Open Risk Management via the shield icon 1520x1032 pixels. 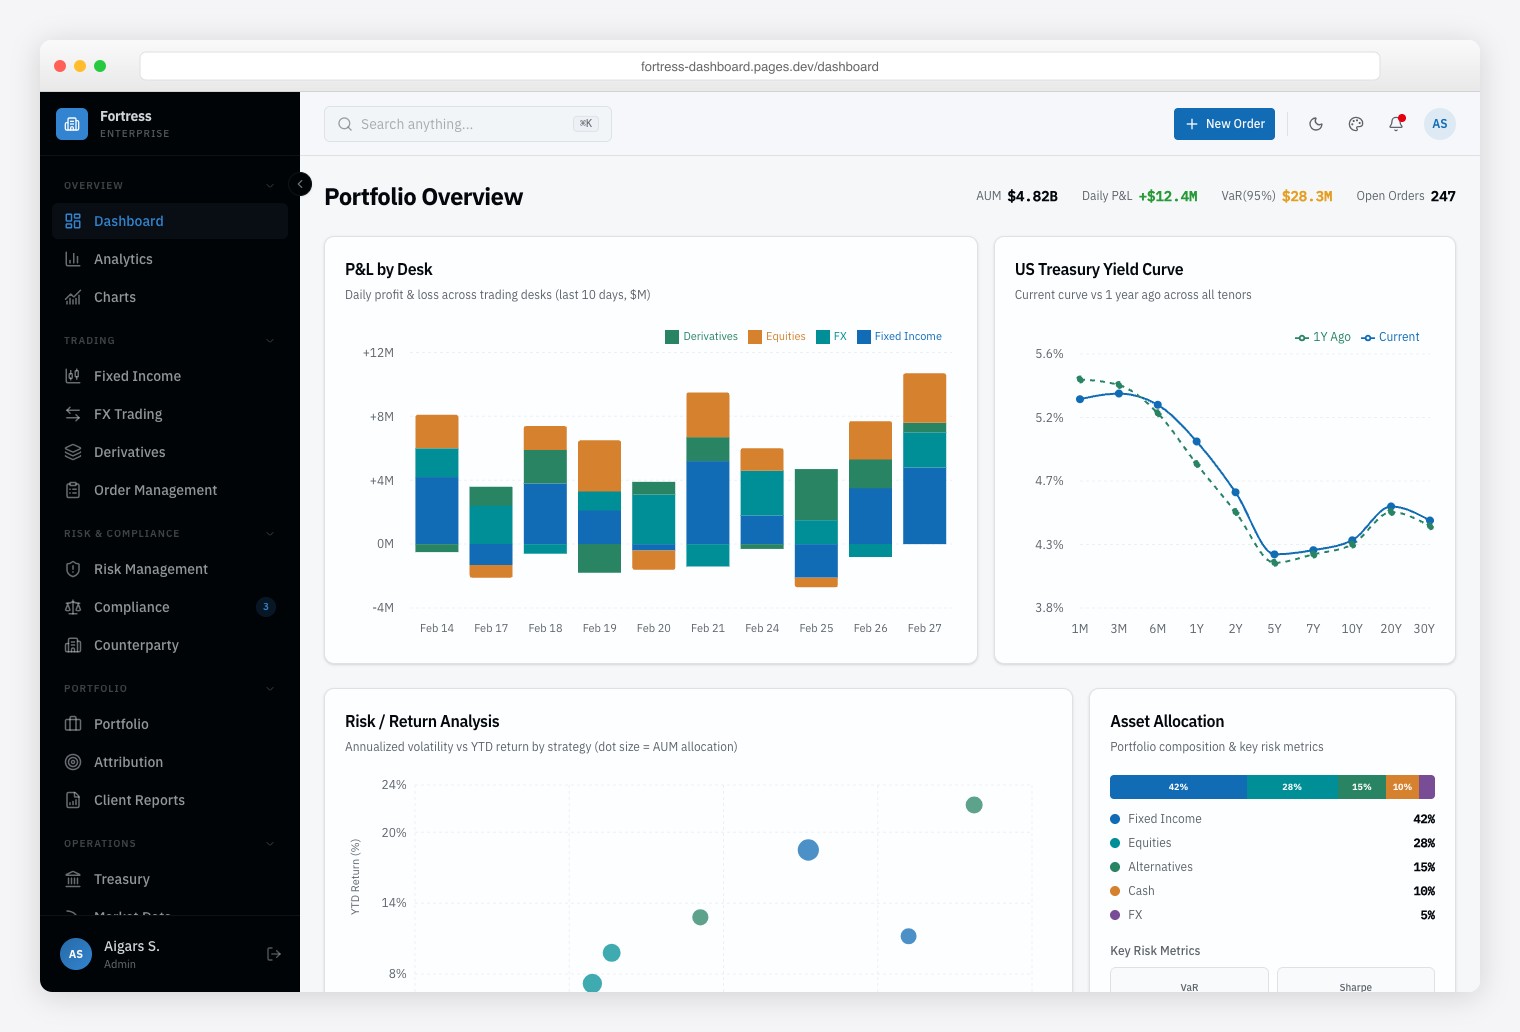click(x=73, y=569)
